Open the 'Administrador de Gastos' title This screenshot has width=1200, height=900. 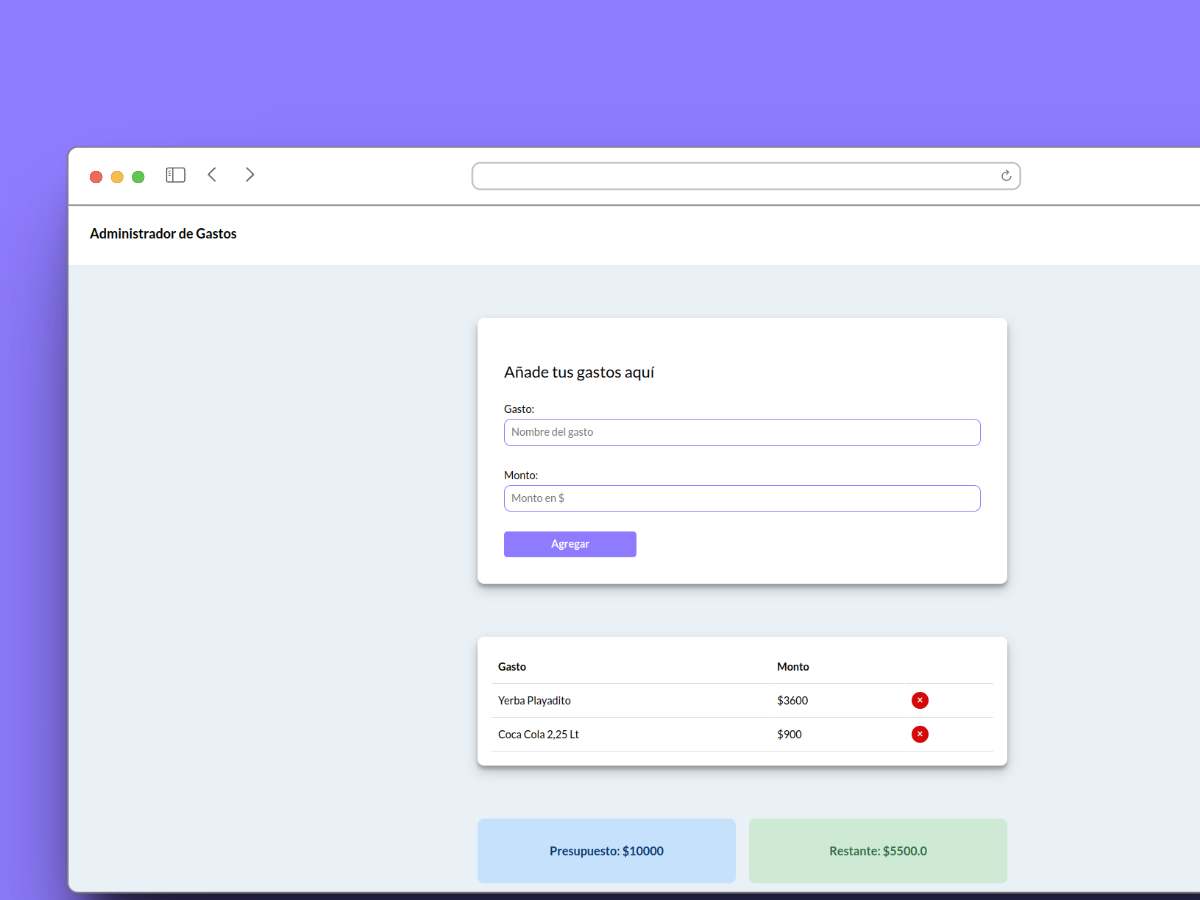click(163, 233)
